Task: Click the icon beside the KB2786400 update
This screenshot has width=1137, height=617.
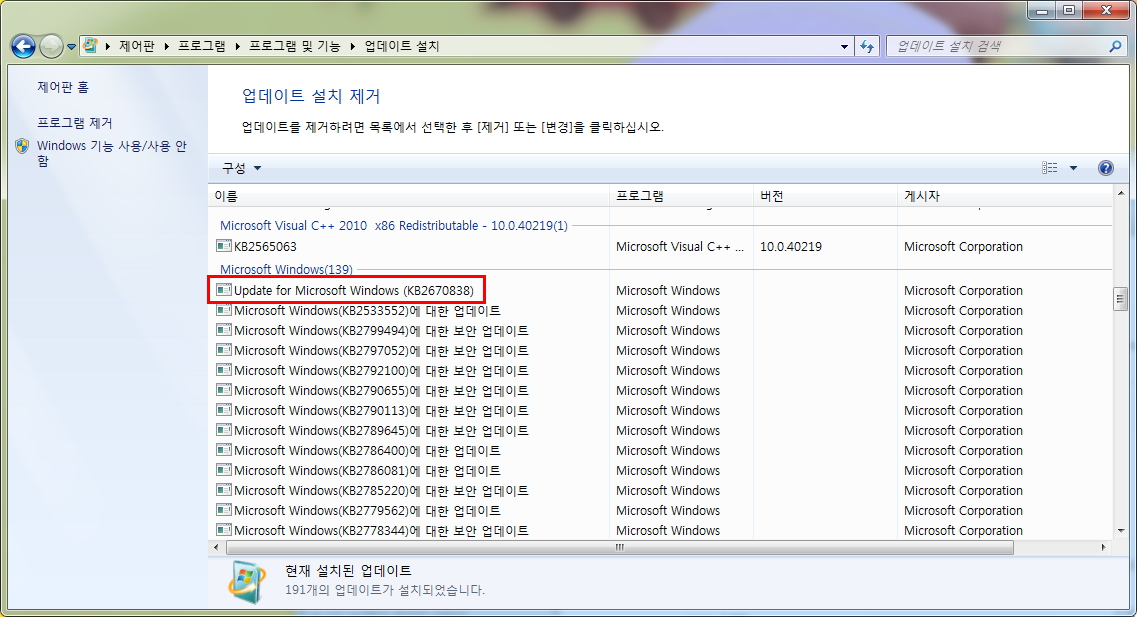Action: (x=224, y=450)
